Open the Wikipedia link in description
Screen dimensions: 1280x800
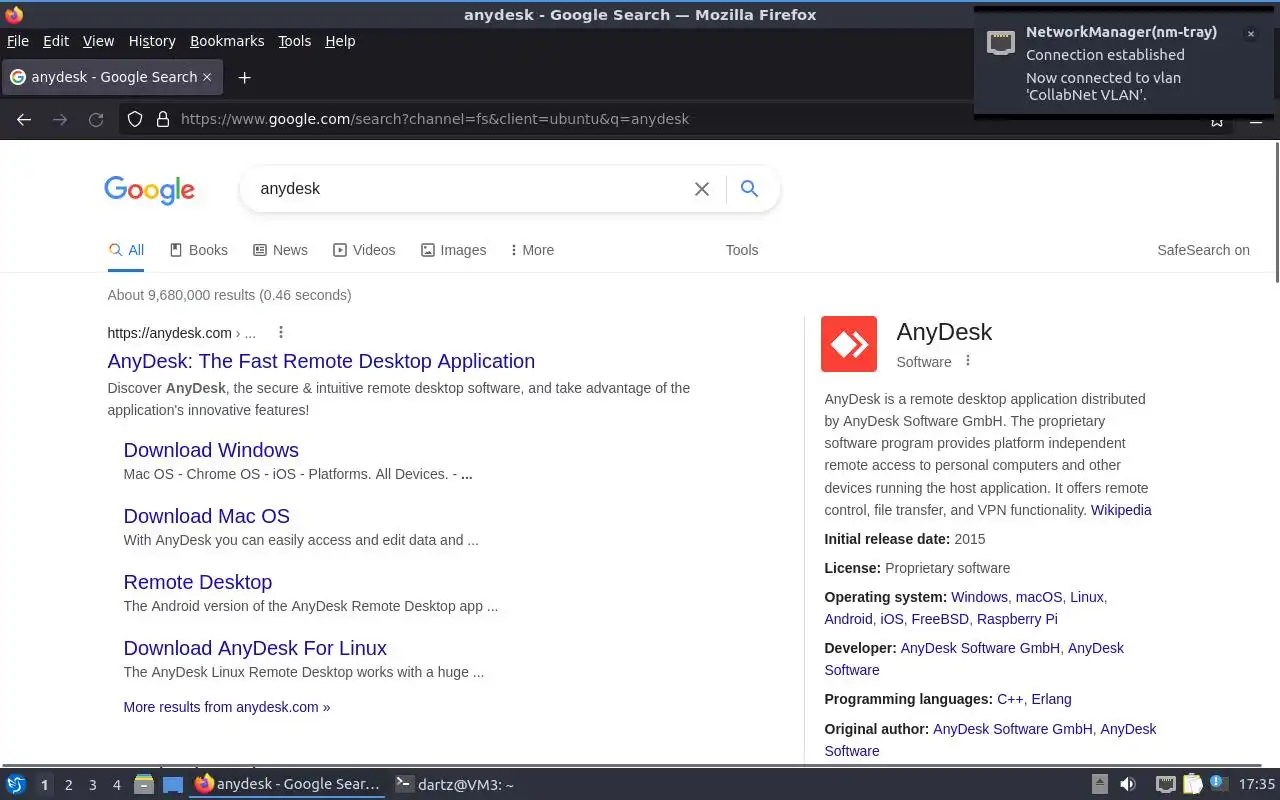tap(1121, 510)
